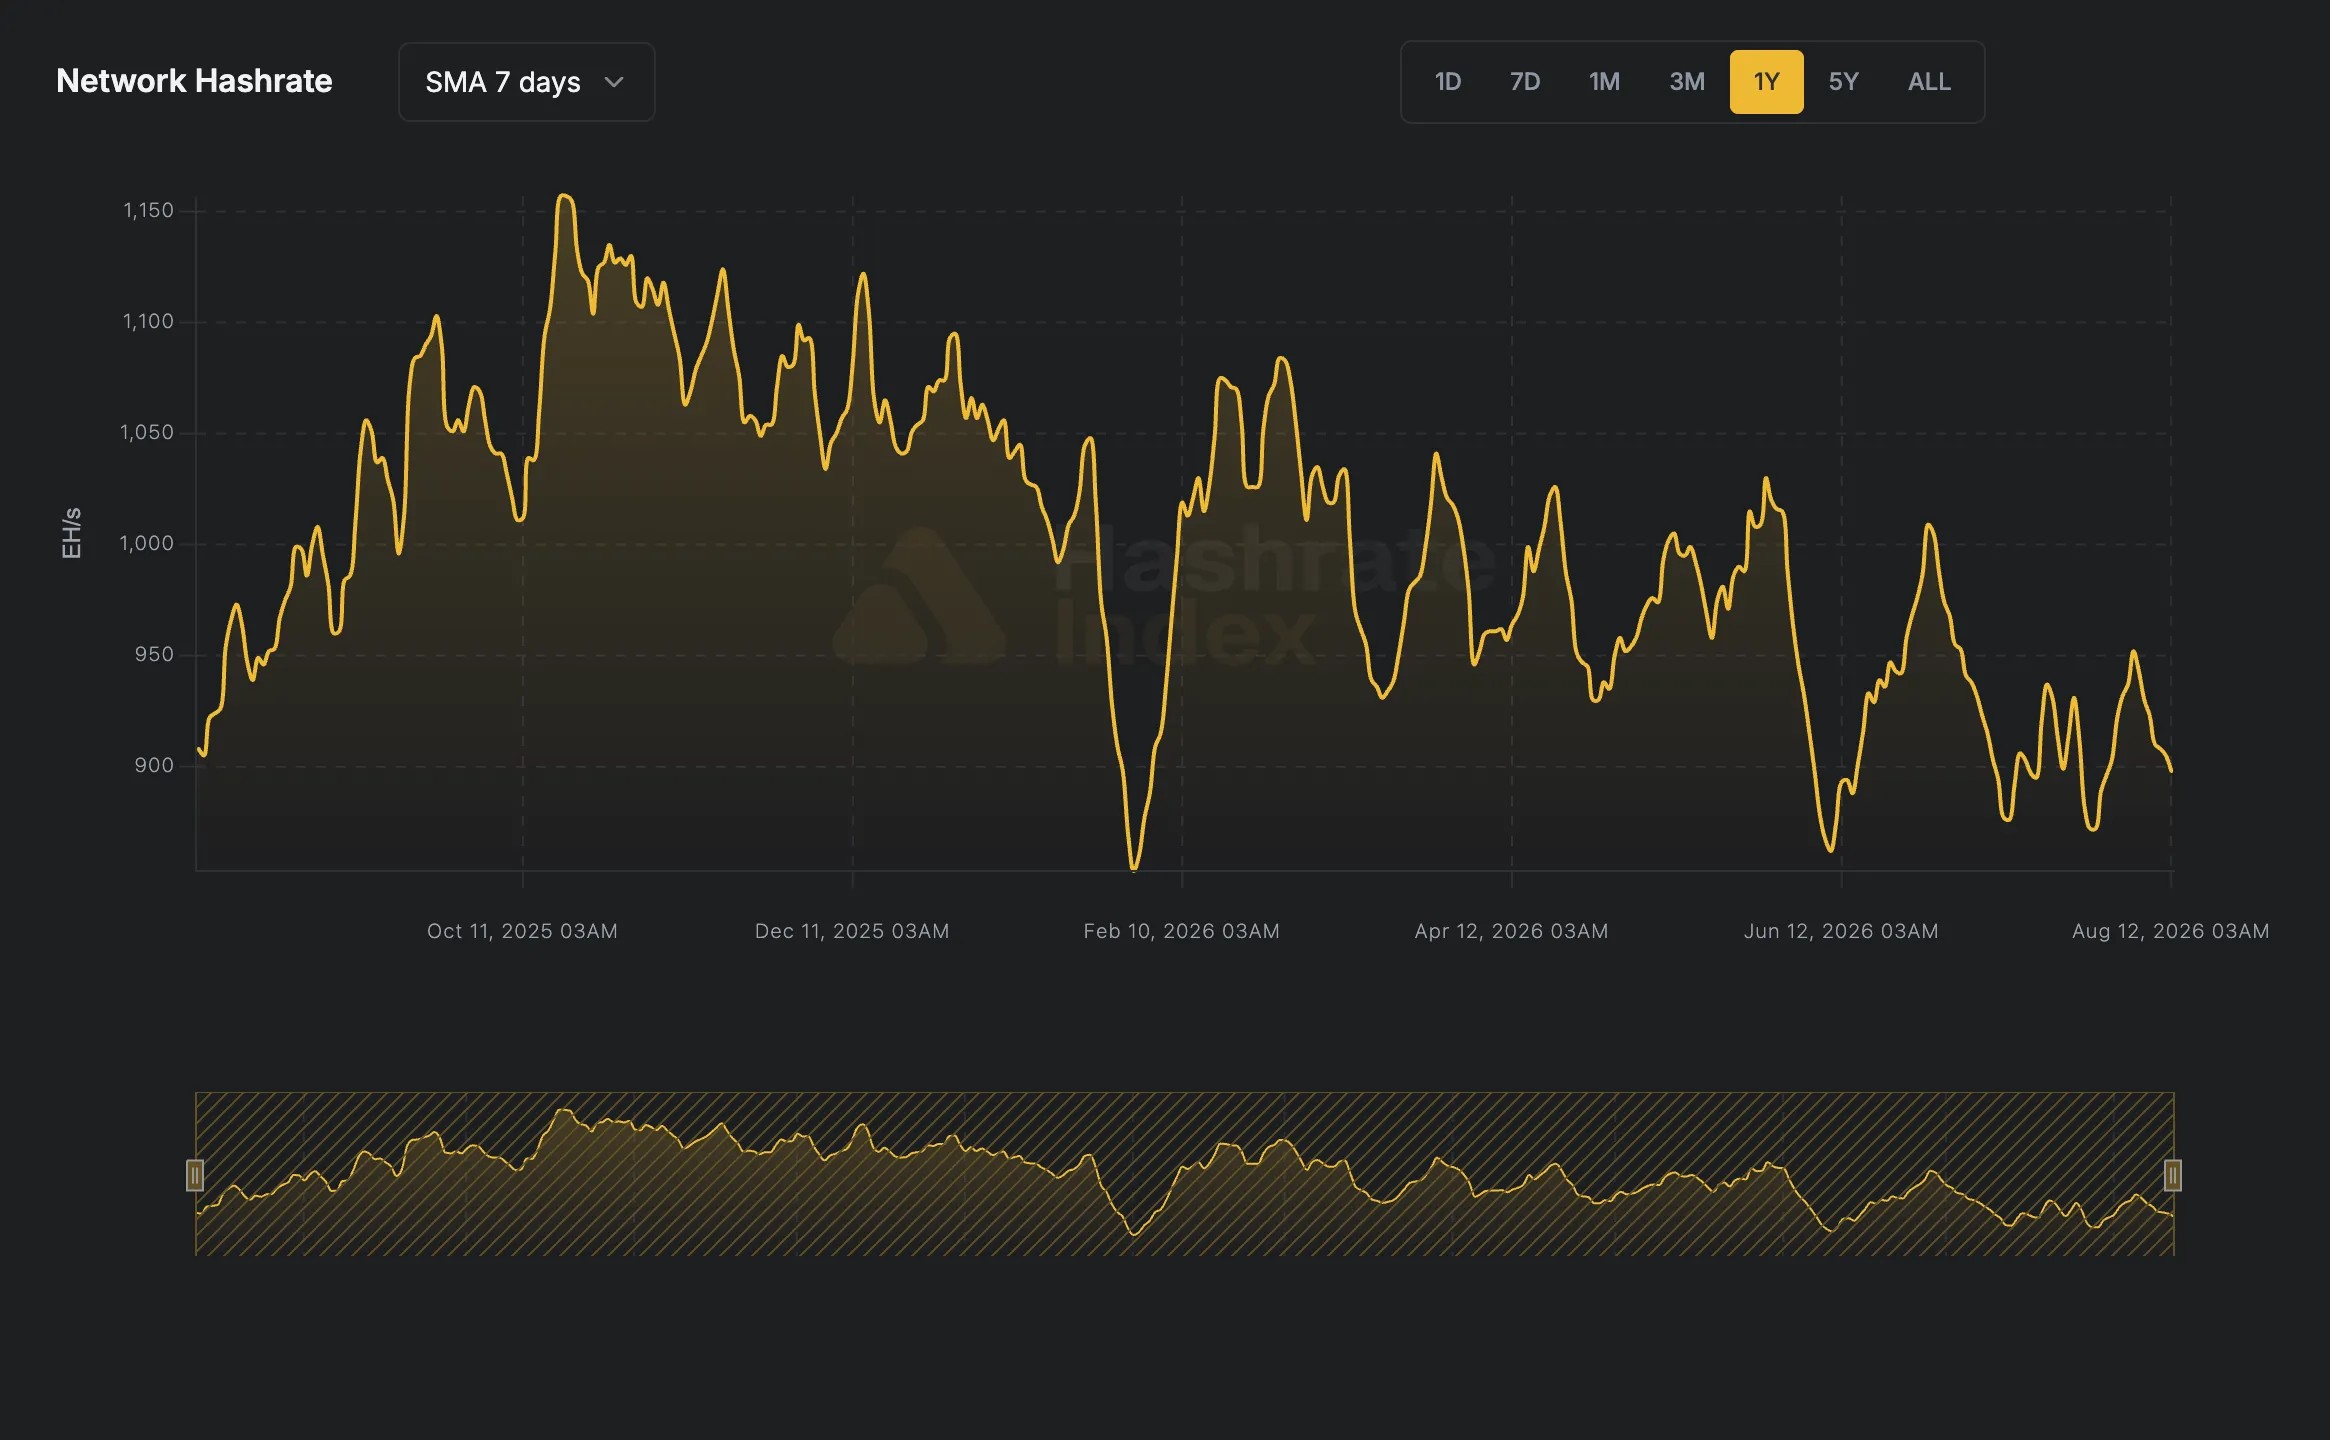2330x1440 pixels.
Task: Click the highlighted 1Y range button
Action: [1766, 82]
